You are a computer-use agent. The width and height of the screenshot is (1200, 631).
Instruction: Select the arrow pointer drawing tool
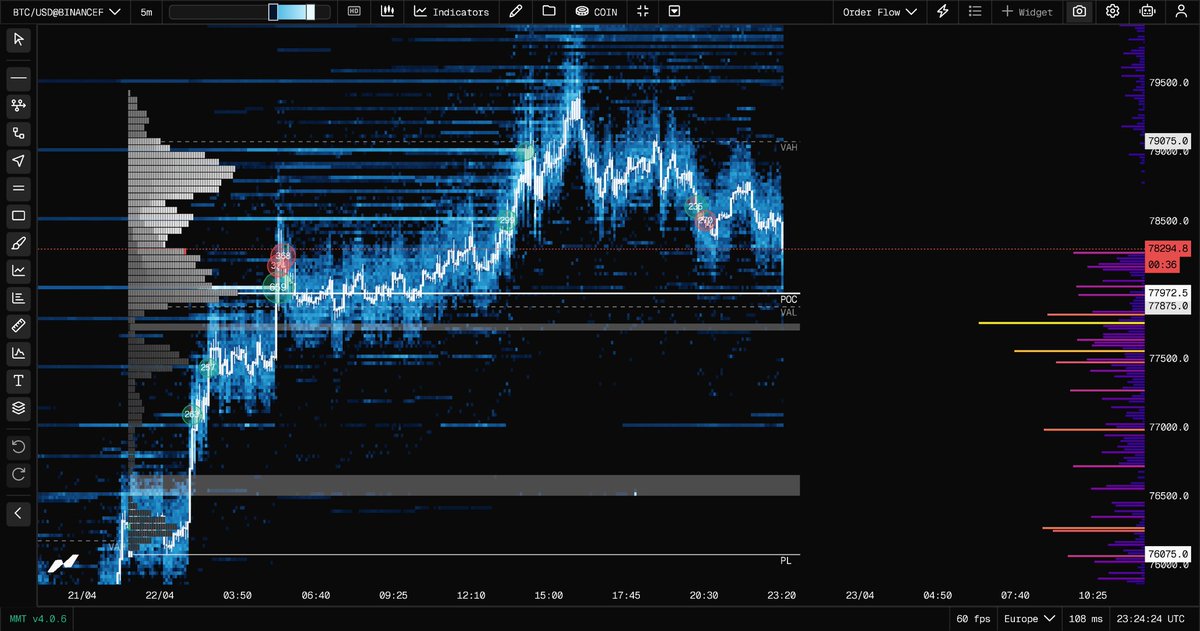[19, 161]
